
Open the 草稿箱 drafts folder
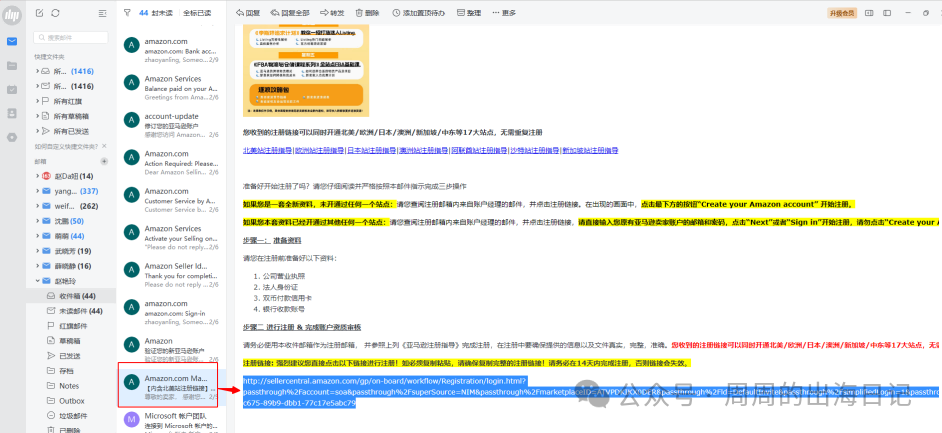click(71, 341)
